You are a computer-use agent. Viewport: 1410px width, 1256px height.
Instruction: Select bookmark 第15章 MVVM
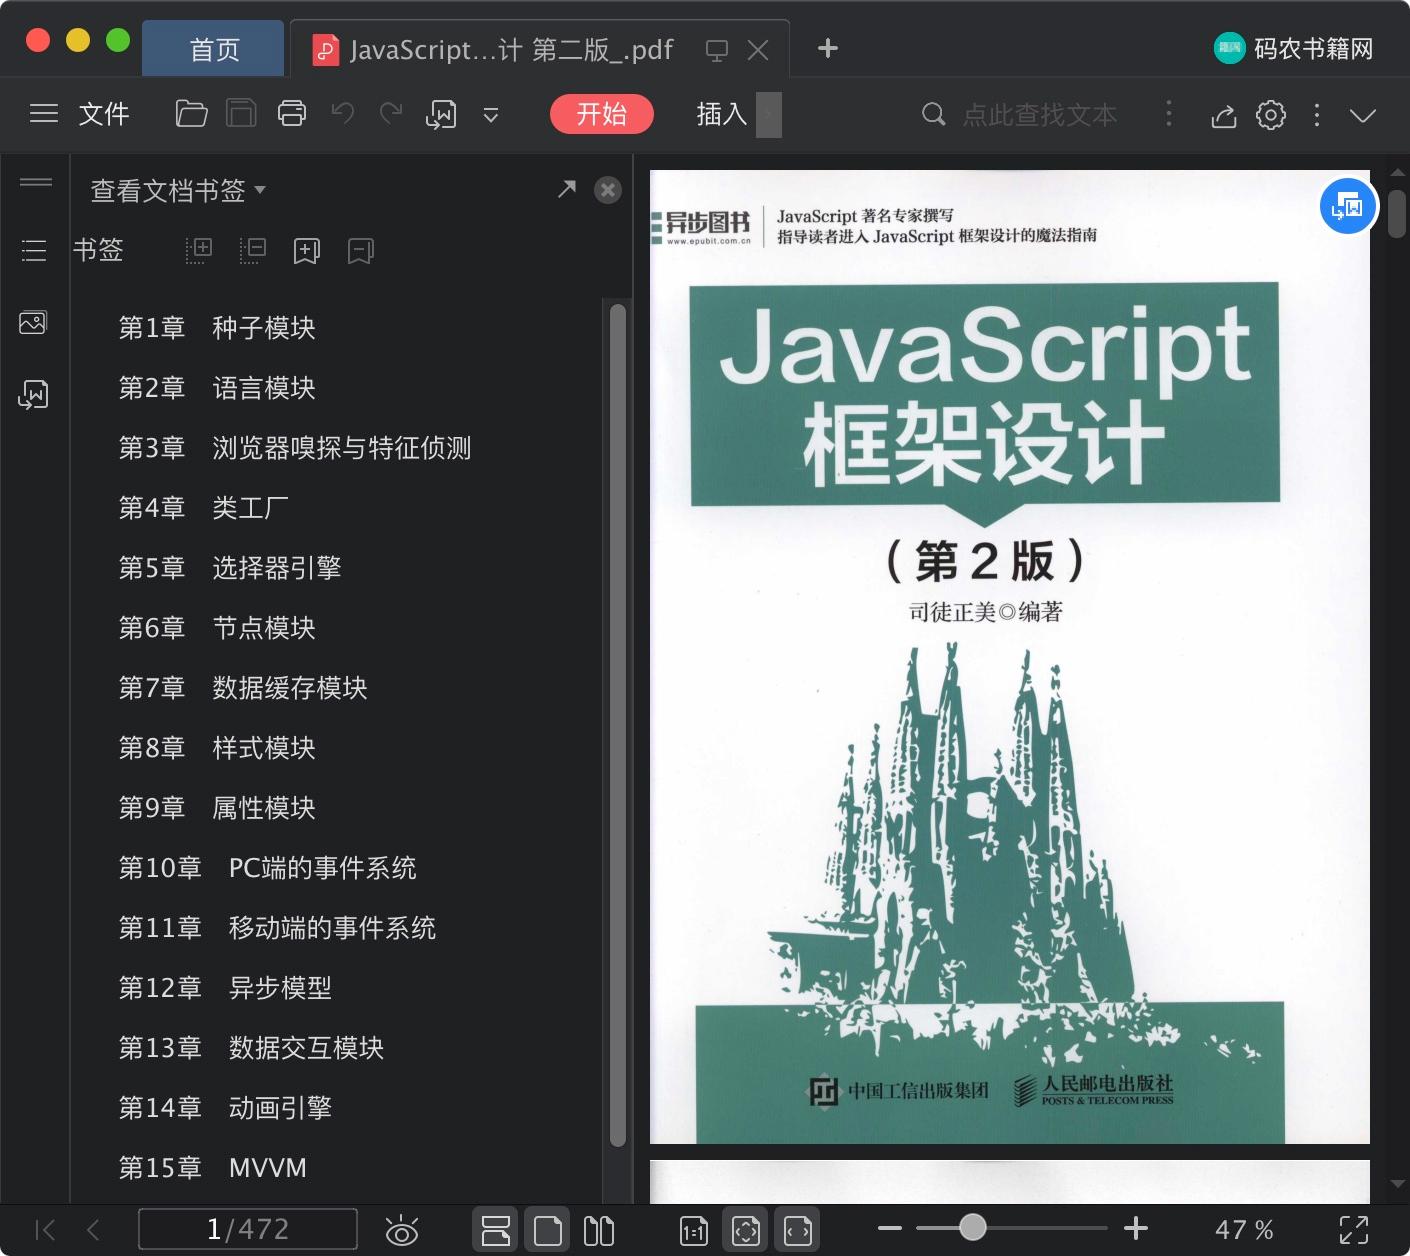coord(213,1168)
